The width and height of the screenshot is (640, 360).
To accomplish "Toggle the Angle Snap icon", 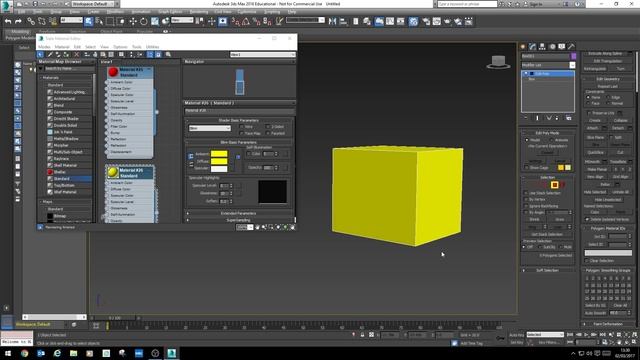I will pos(246,21).
